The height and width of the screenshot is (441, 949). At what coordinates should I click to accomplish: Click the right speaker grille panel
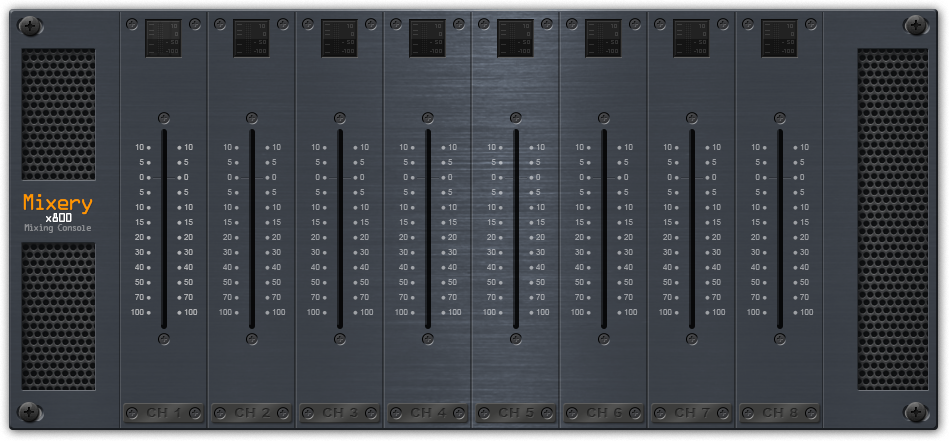coord(892,219)
